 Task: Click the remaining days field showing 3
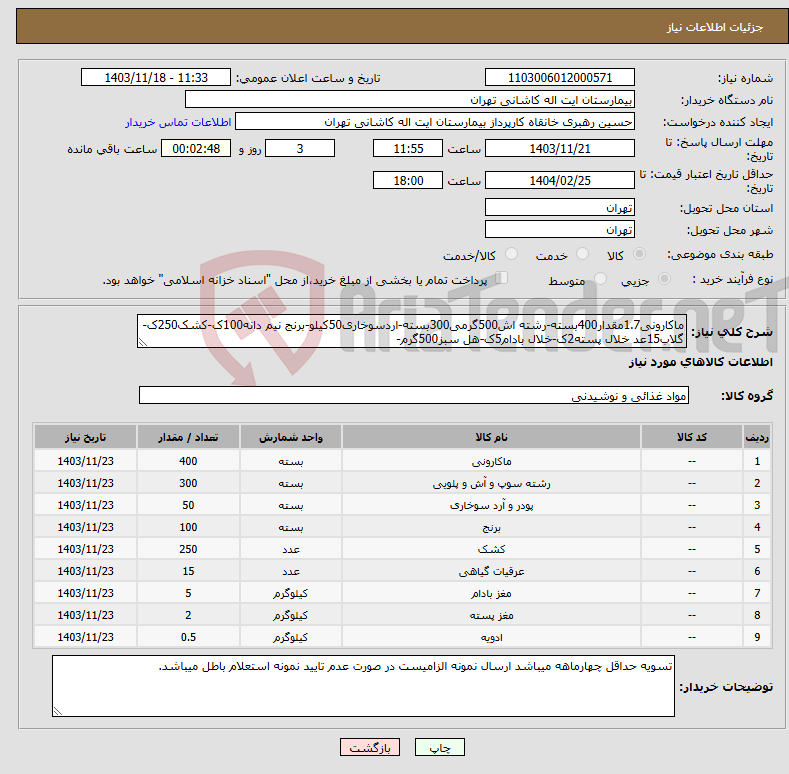[x=300, y=148]
